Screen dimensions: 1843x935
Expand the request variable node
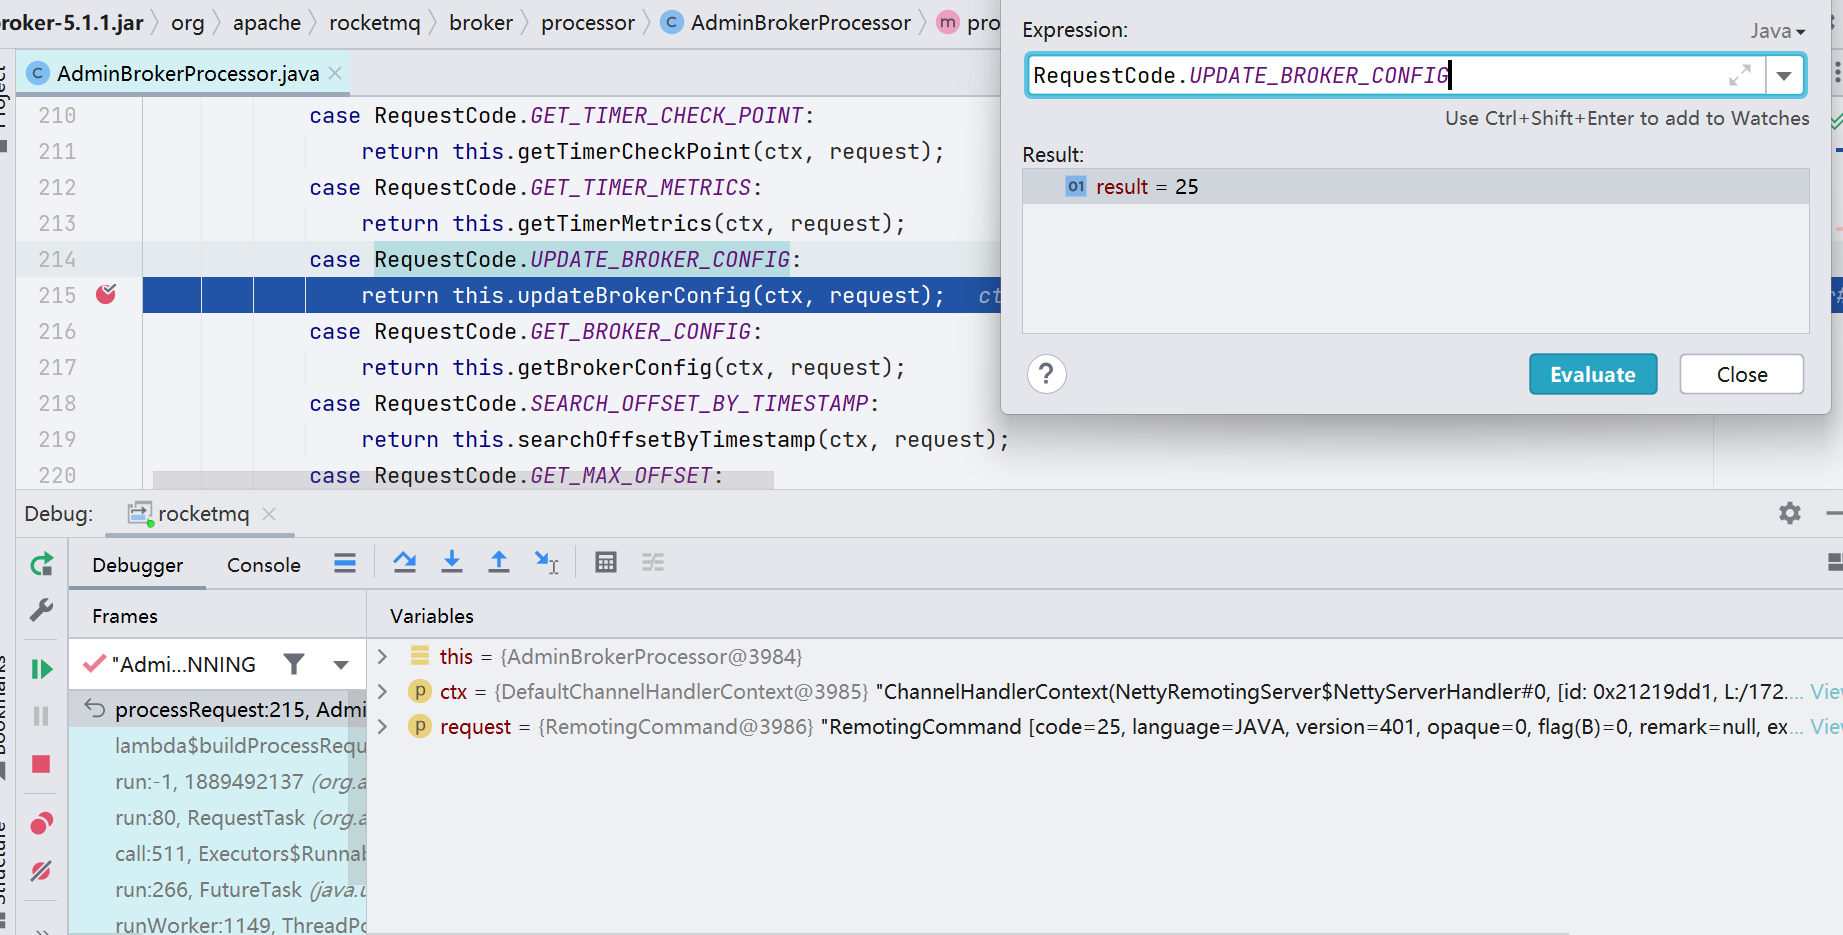381,726
